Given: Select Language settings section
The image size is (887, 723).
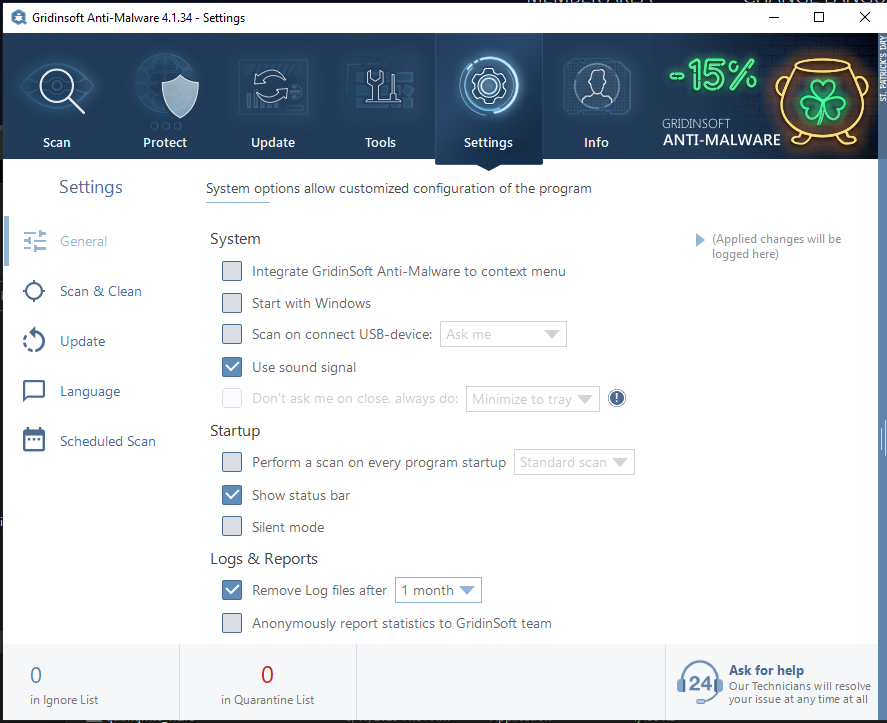Looking at the screenshot, I should click(x=90, y=391).
